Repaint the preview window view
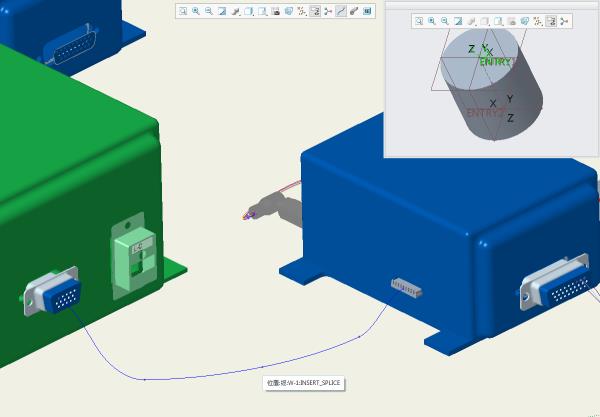This screenshot has width=600, height=417. 458,21
